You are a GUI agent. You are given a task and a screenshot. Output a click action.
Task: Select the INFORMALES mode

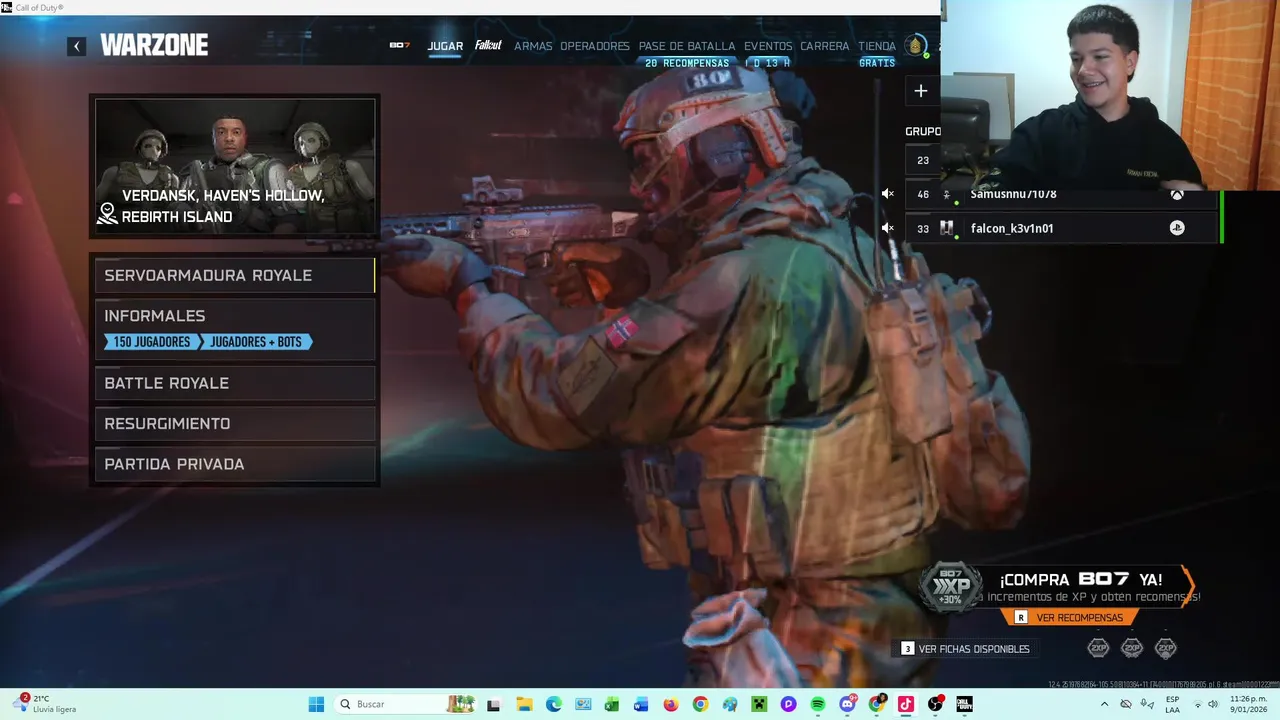point(235,328)
